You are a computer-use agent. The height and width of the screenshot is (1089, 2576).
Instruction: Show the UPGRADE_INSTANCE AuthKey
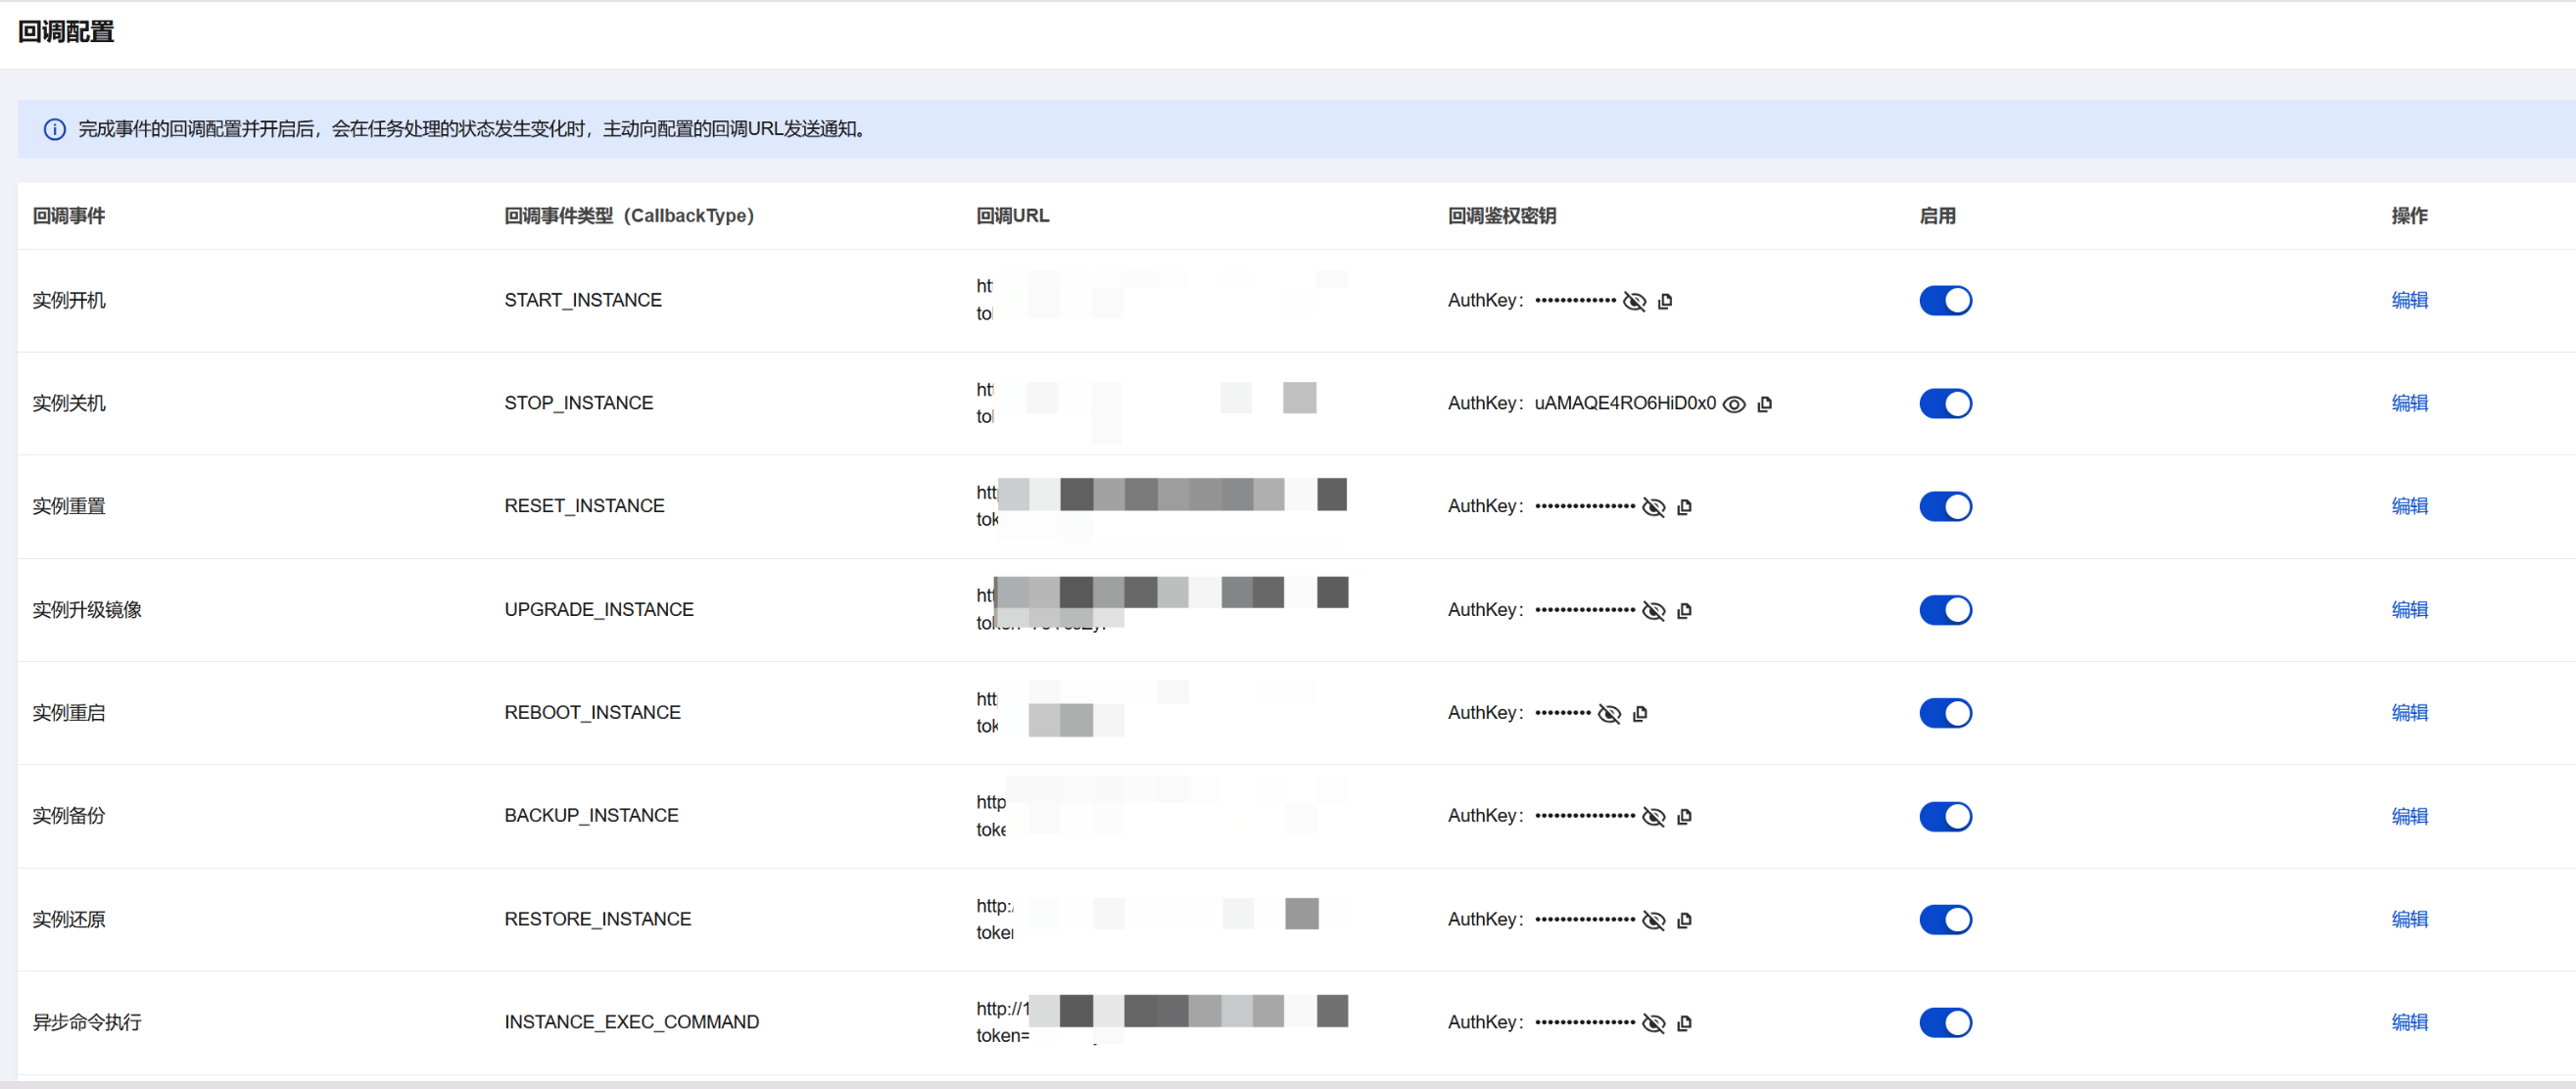[1654, 610]
